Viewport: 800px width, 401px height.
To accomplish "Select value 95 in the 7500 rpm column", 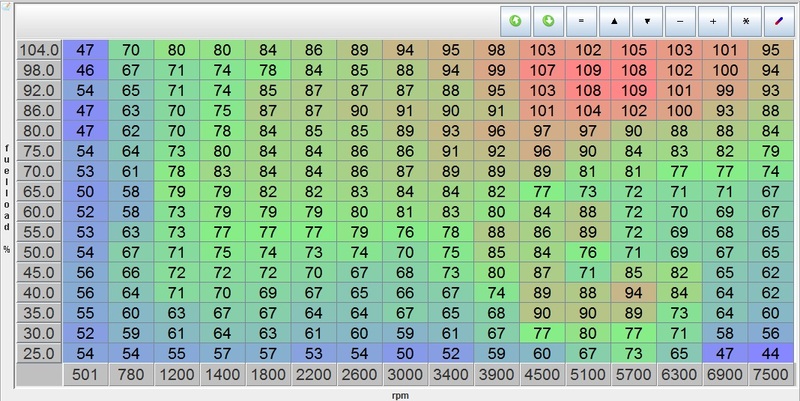I will coord(770,50).
